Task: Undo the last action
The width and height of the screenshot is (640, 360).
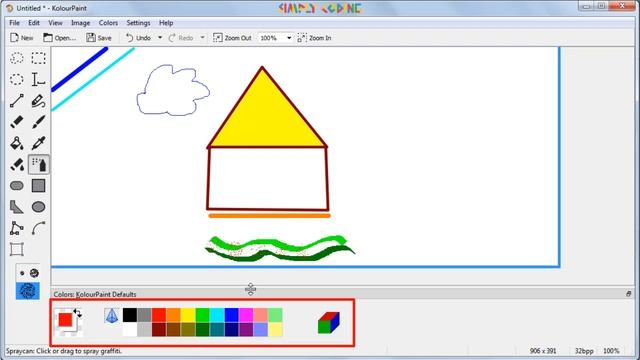Action: [x=138, y=38]
